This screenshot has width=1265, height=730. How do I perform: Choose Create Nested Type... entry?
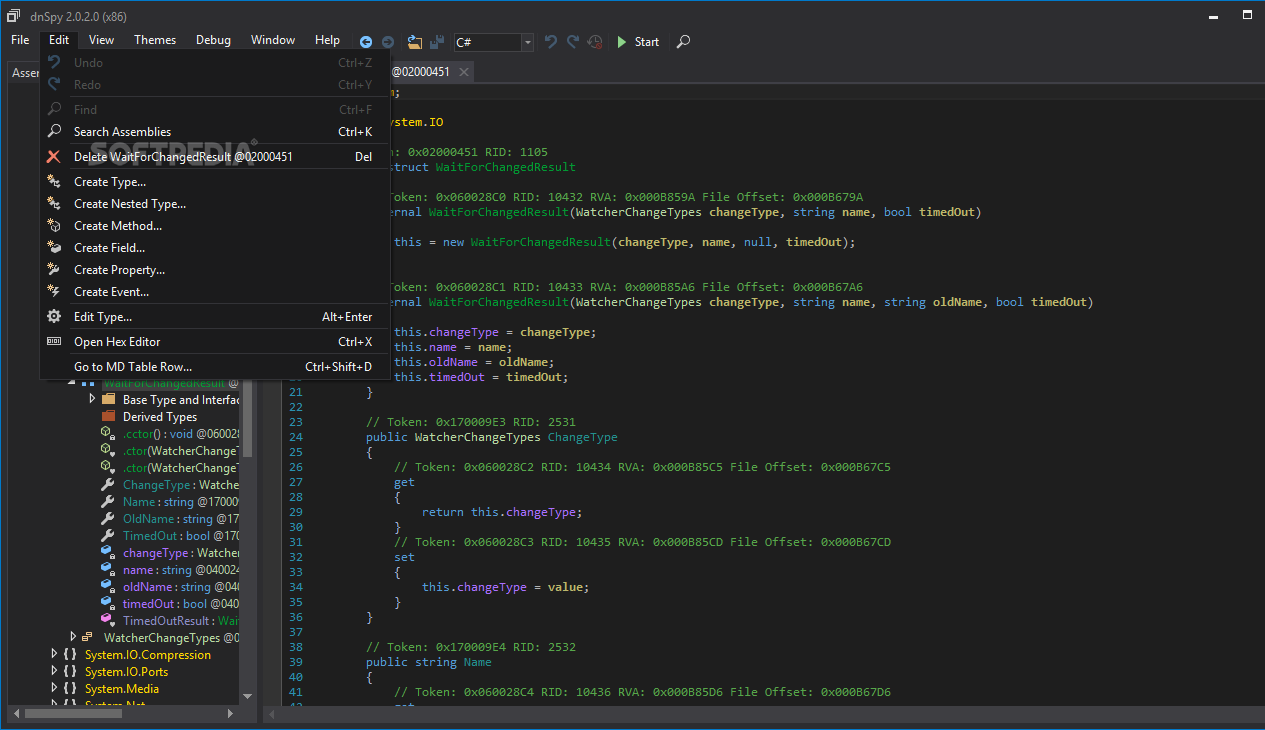(214, 204)
